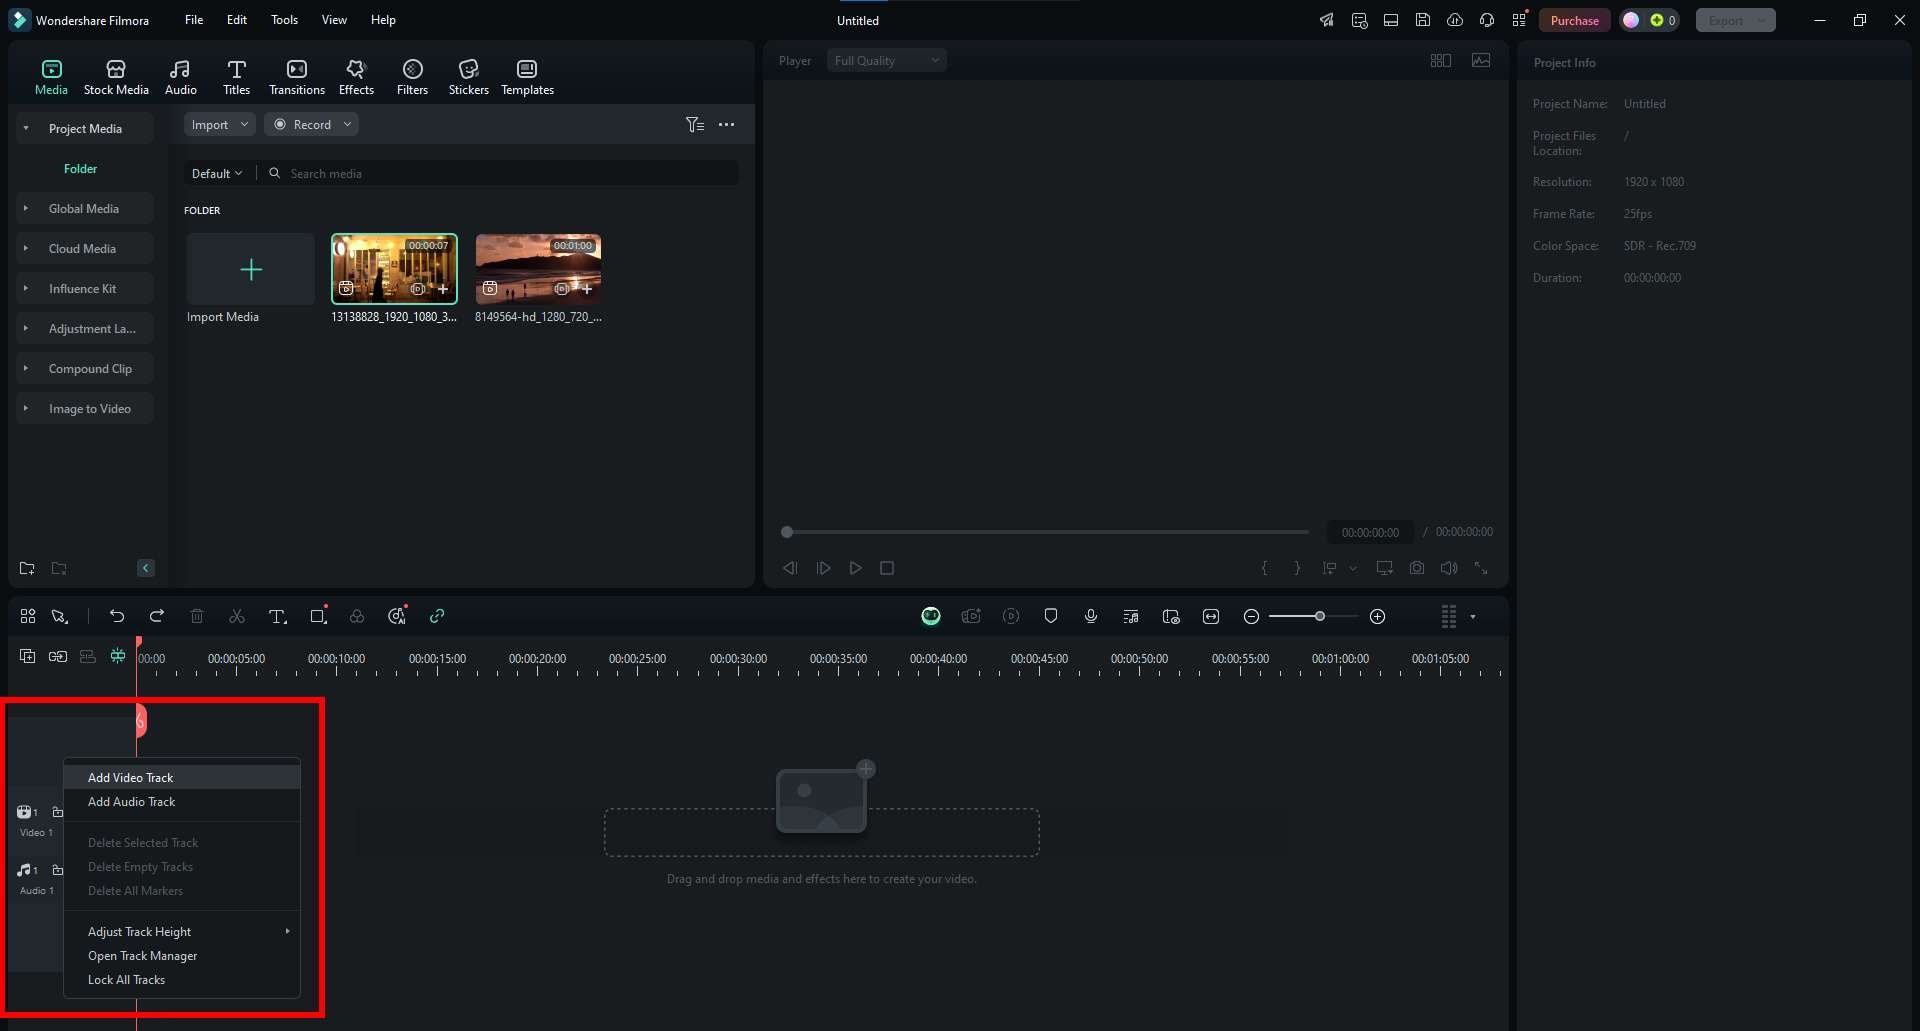Toggle lock on Audio 1 track
1920x1031 pixels.
click(57, 870)
